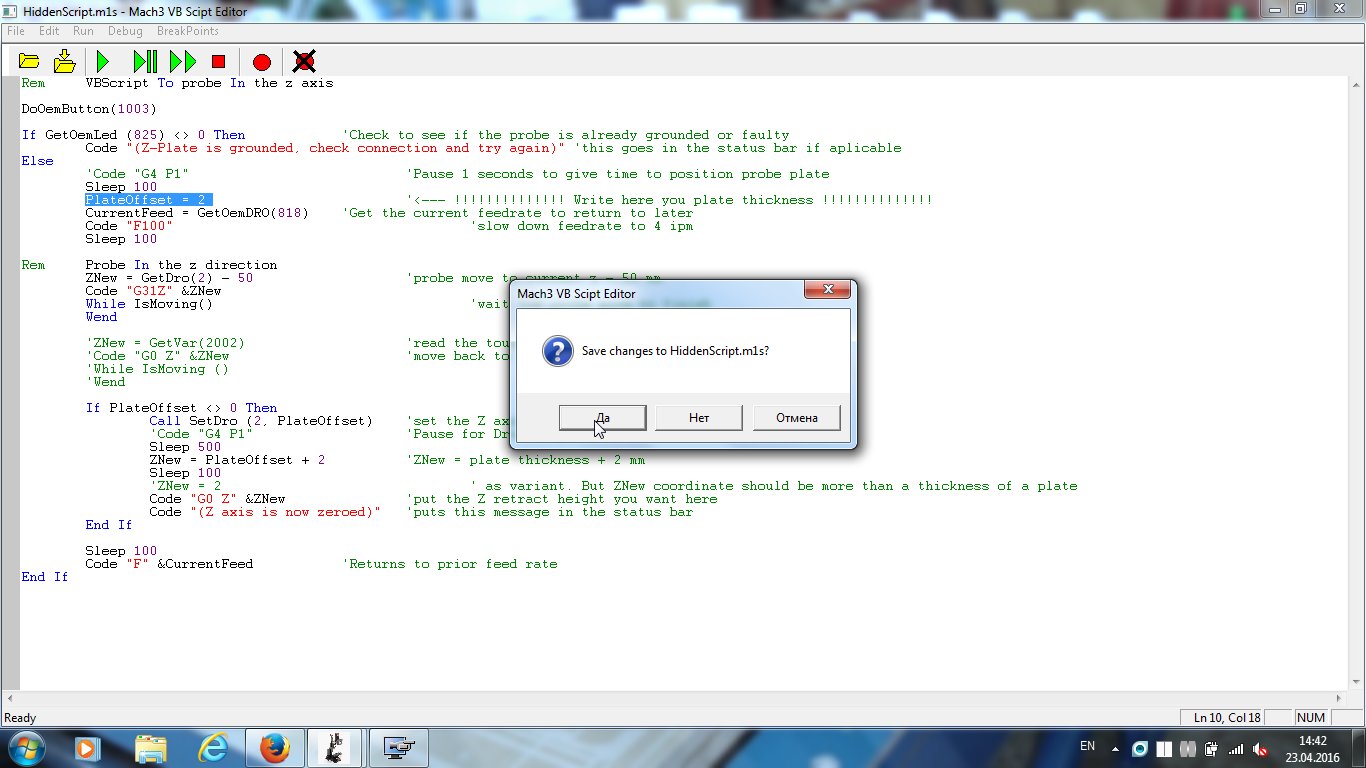Click the code Code "F" &CurrentFeed
Image resolution: width=1366 pixels, height=768 pixels.
coord(169,564)
